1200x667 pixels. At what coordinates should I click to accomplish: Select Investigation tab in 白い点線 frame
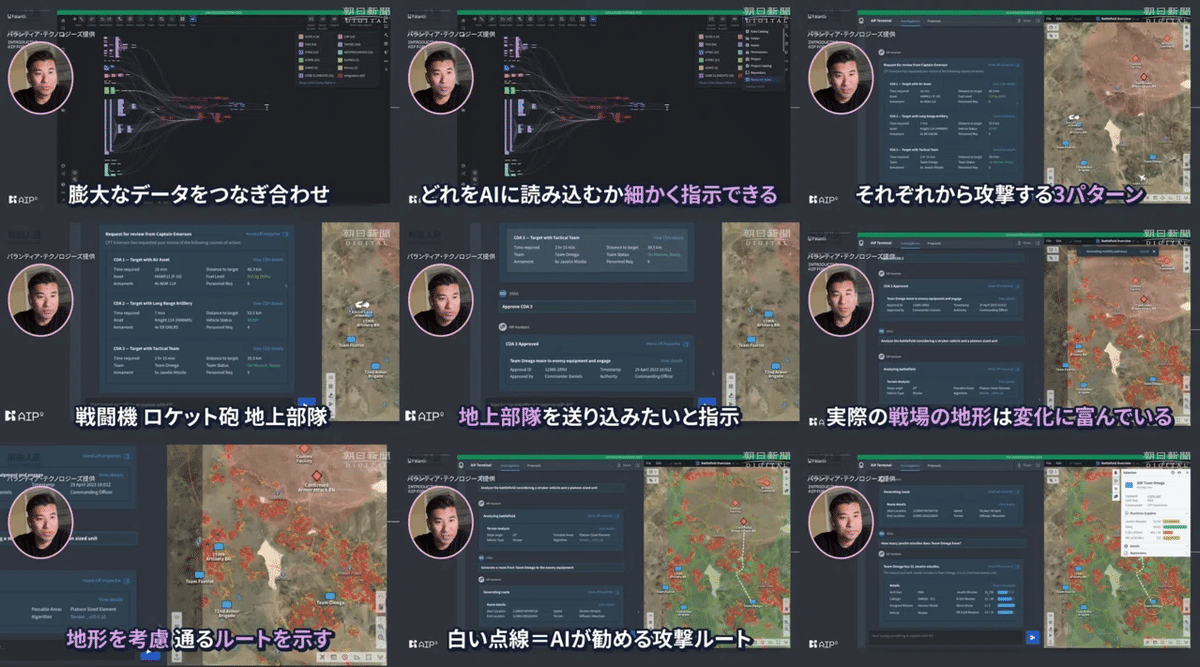(x=510, y=465)
